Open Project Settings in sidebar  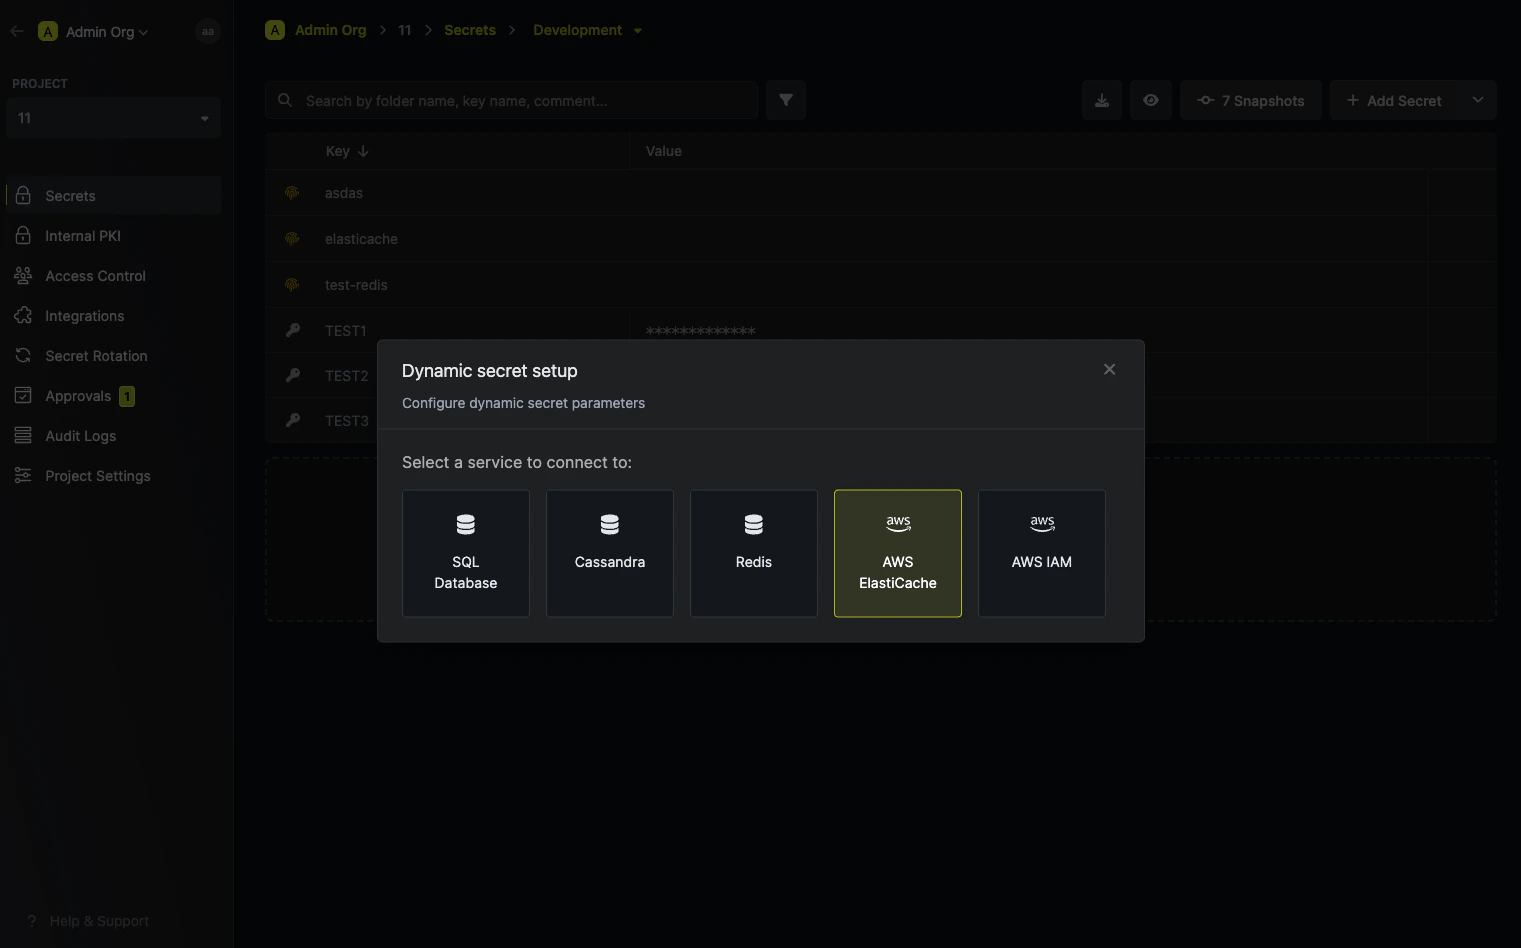(113, 475)
